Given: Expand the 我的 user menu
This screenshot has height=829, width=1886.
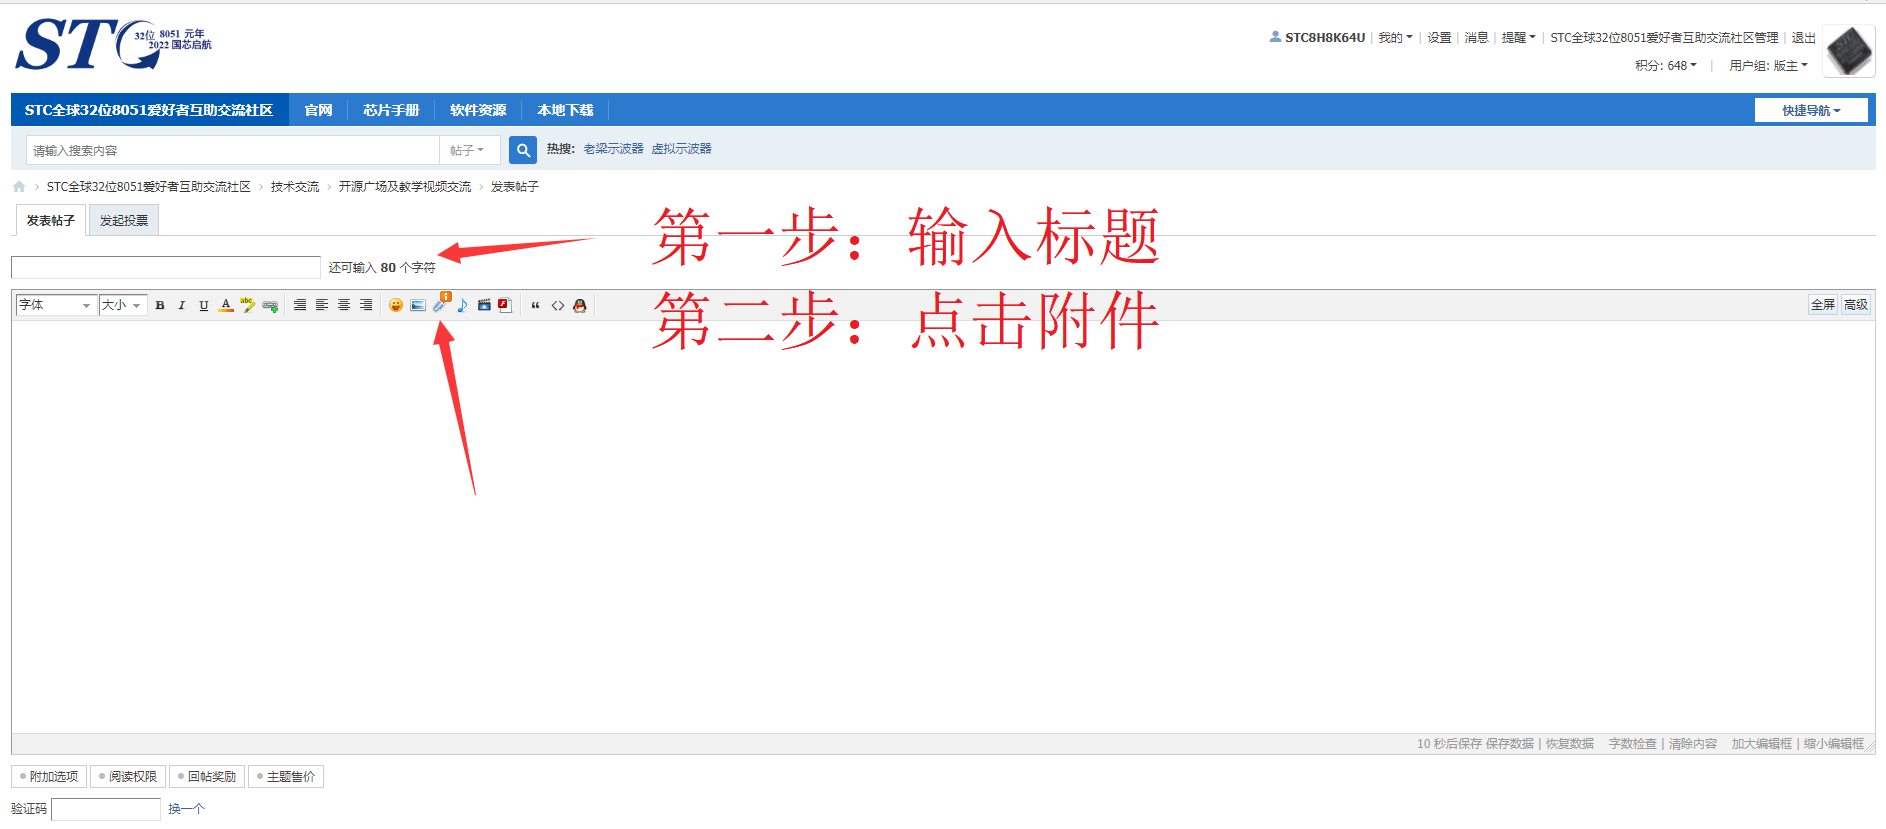Looking at the screenshot, I should [x=1395, y=38].
